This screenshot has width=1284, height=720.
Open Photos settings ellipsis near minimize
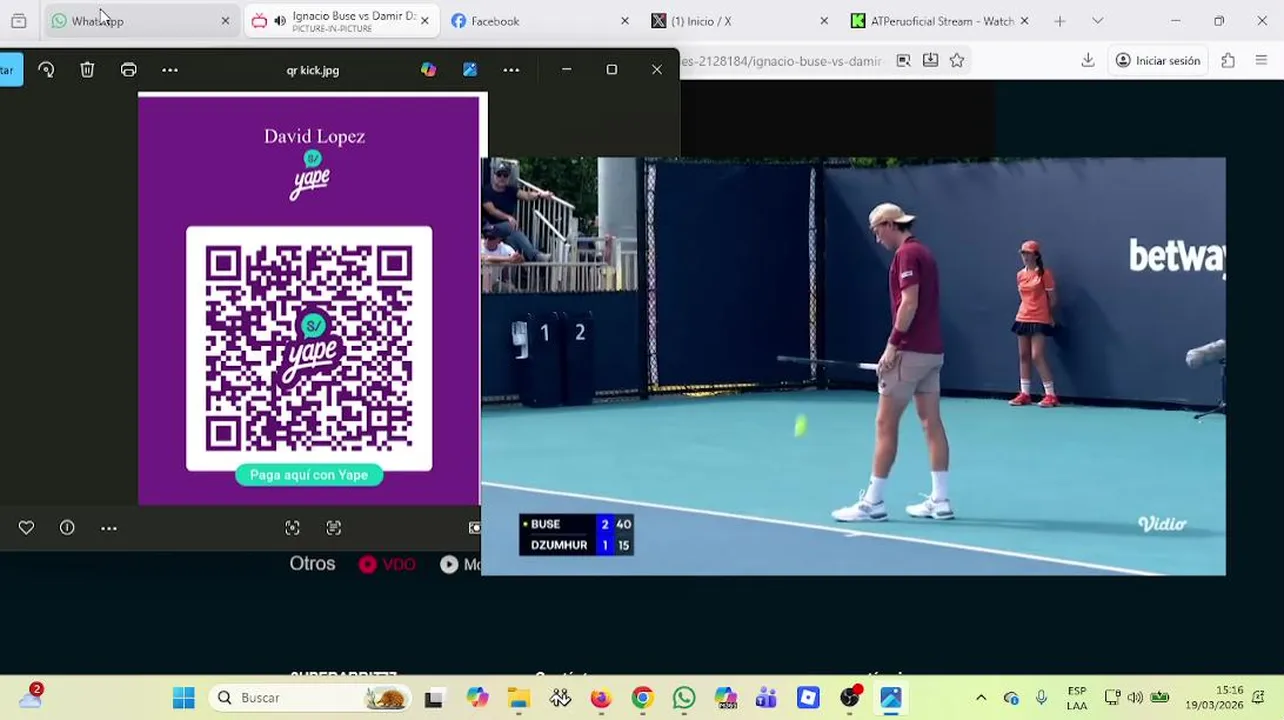click(511, 70)
